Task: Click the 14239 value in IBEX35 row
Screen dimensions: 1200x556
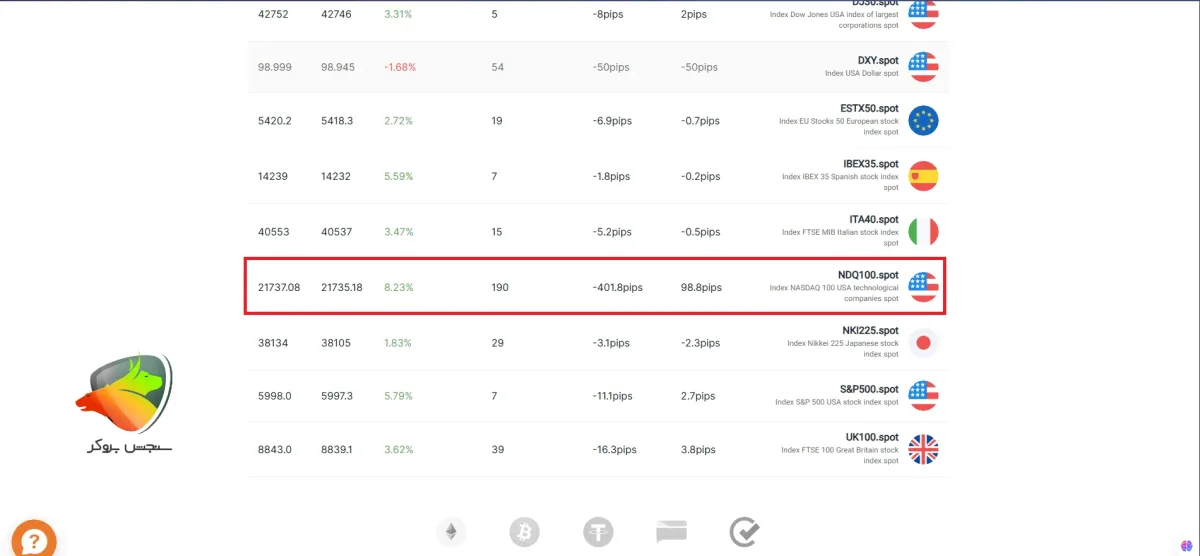Action: [273, 177]
